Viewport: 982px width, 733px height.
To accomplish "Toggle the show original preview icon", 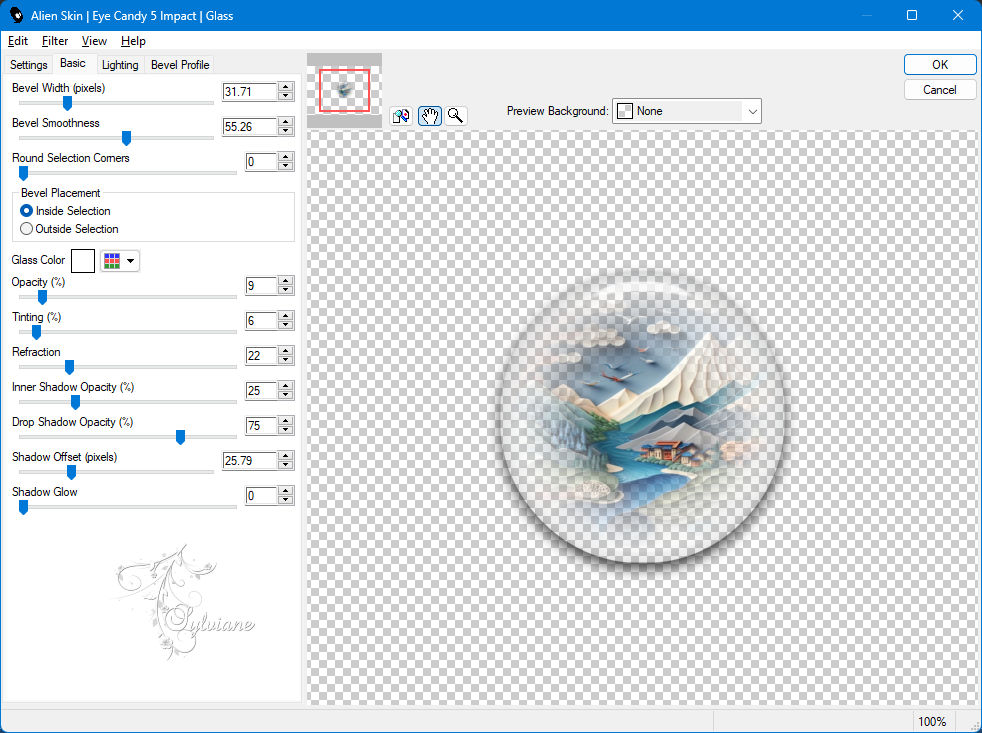I will tap(401, 116).
